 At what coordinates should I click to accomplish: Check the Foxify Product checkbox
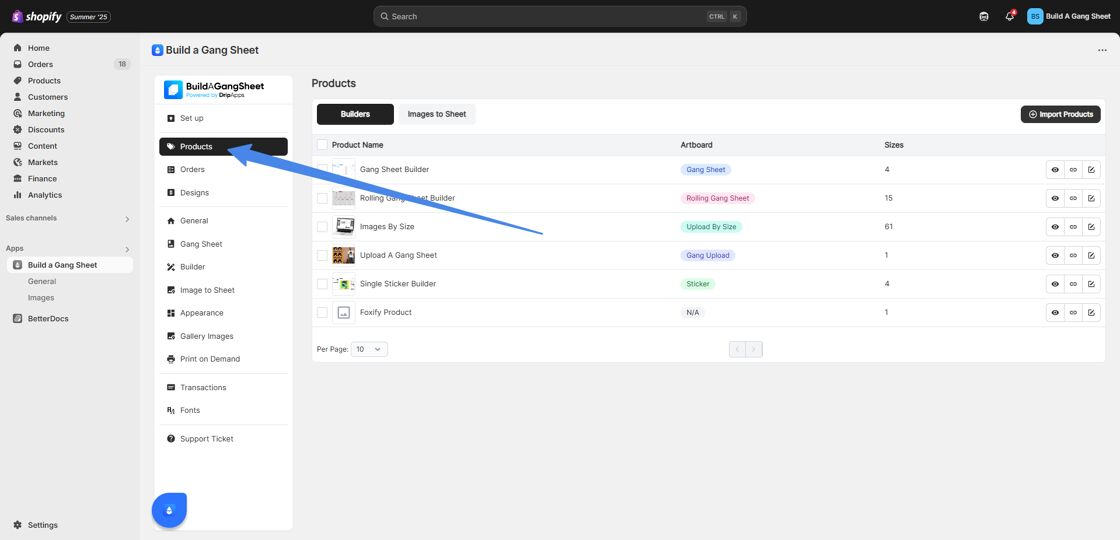[322, 312]
